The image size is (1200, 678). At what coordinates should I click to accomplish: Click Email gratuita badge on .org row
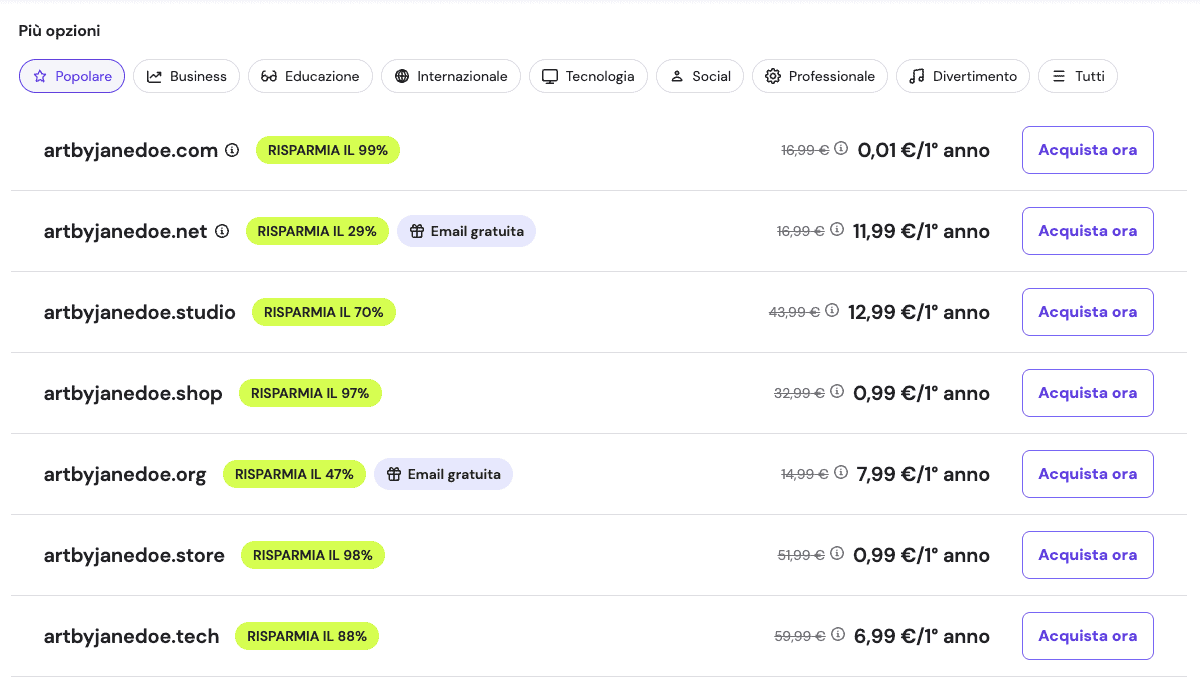click(x=443, y=474)
